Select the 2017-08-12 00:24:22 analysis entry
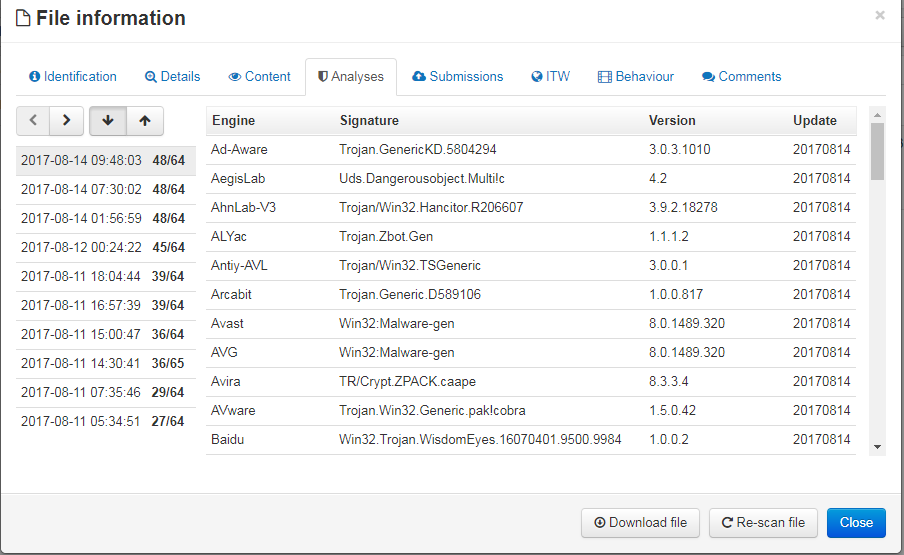Image resolution: width=904 pixels, height=555 pixels. tap(103, 248)
